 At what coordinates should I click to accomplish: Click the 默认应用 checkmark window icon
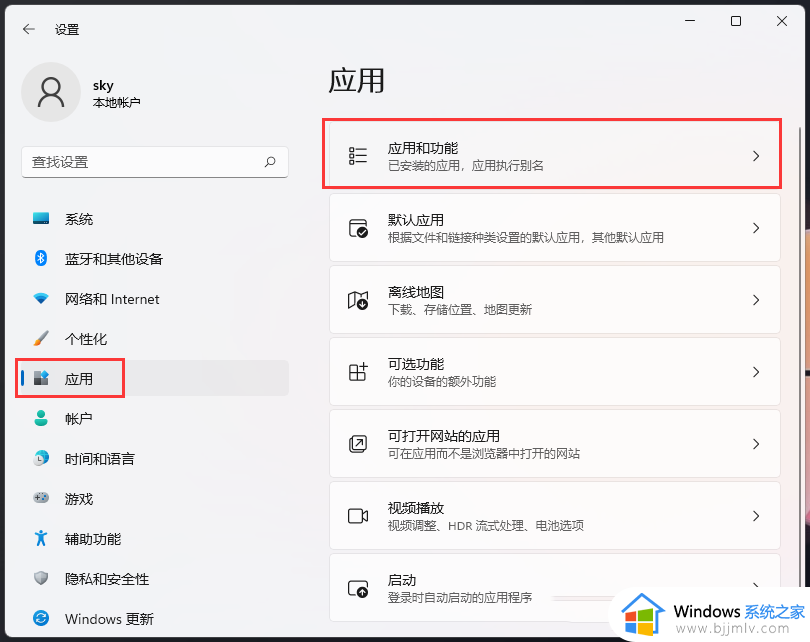click(x=358, y=228)
